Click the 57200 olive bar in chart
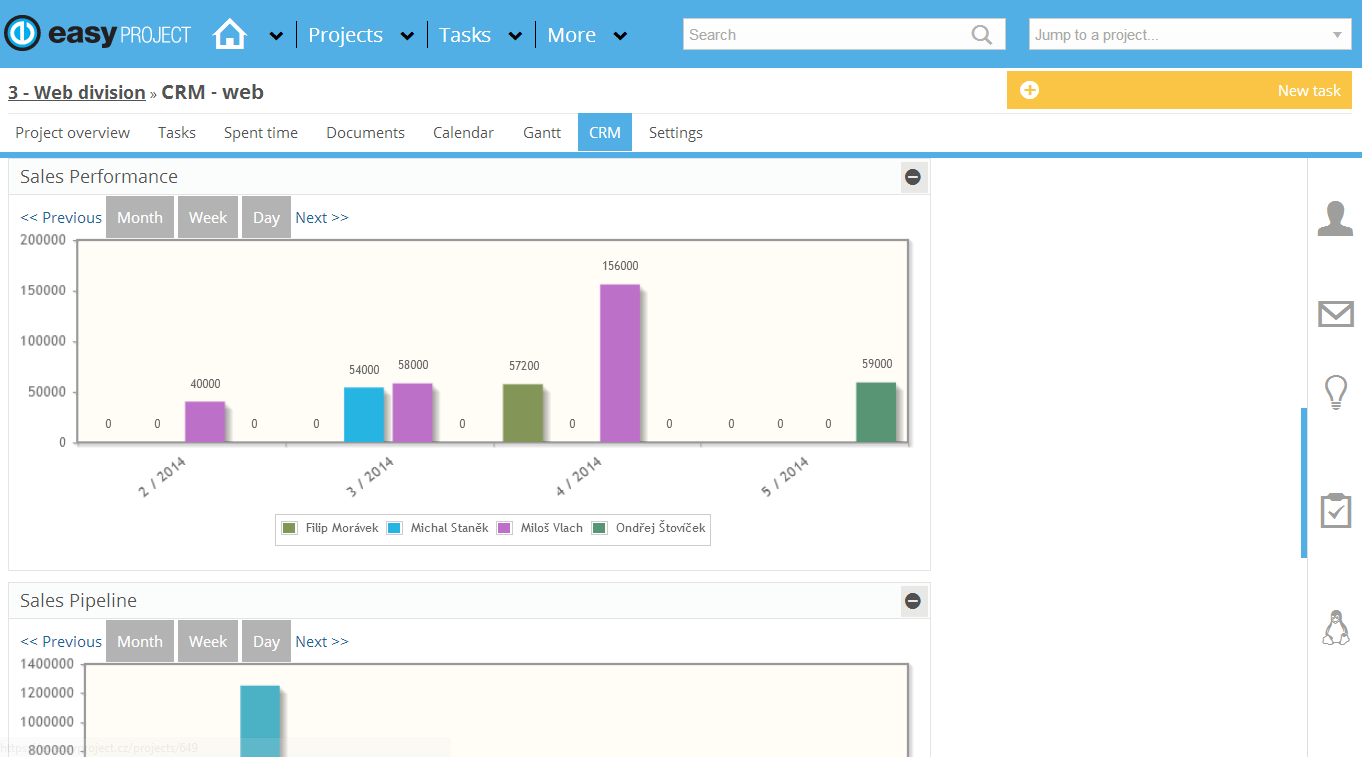1362x757 pixels. 523,413
